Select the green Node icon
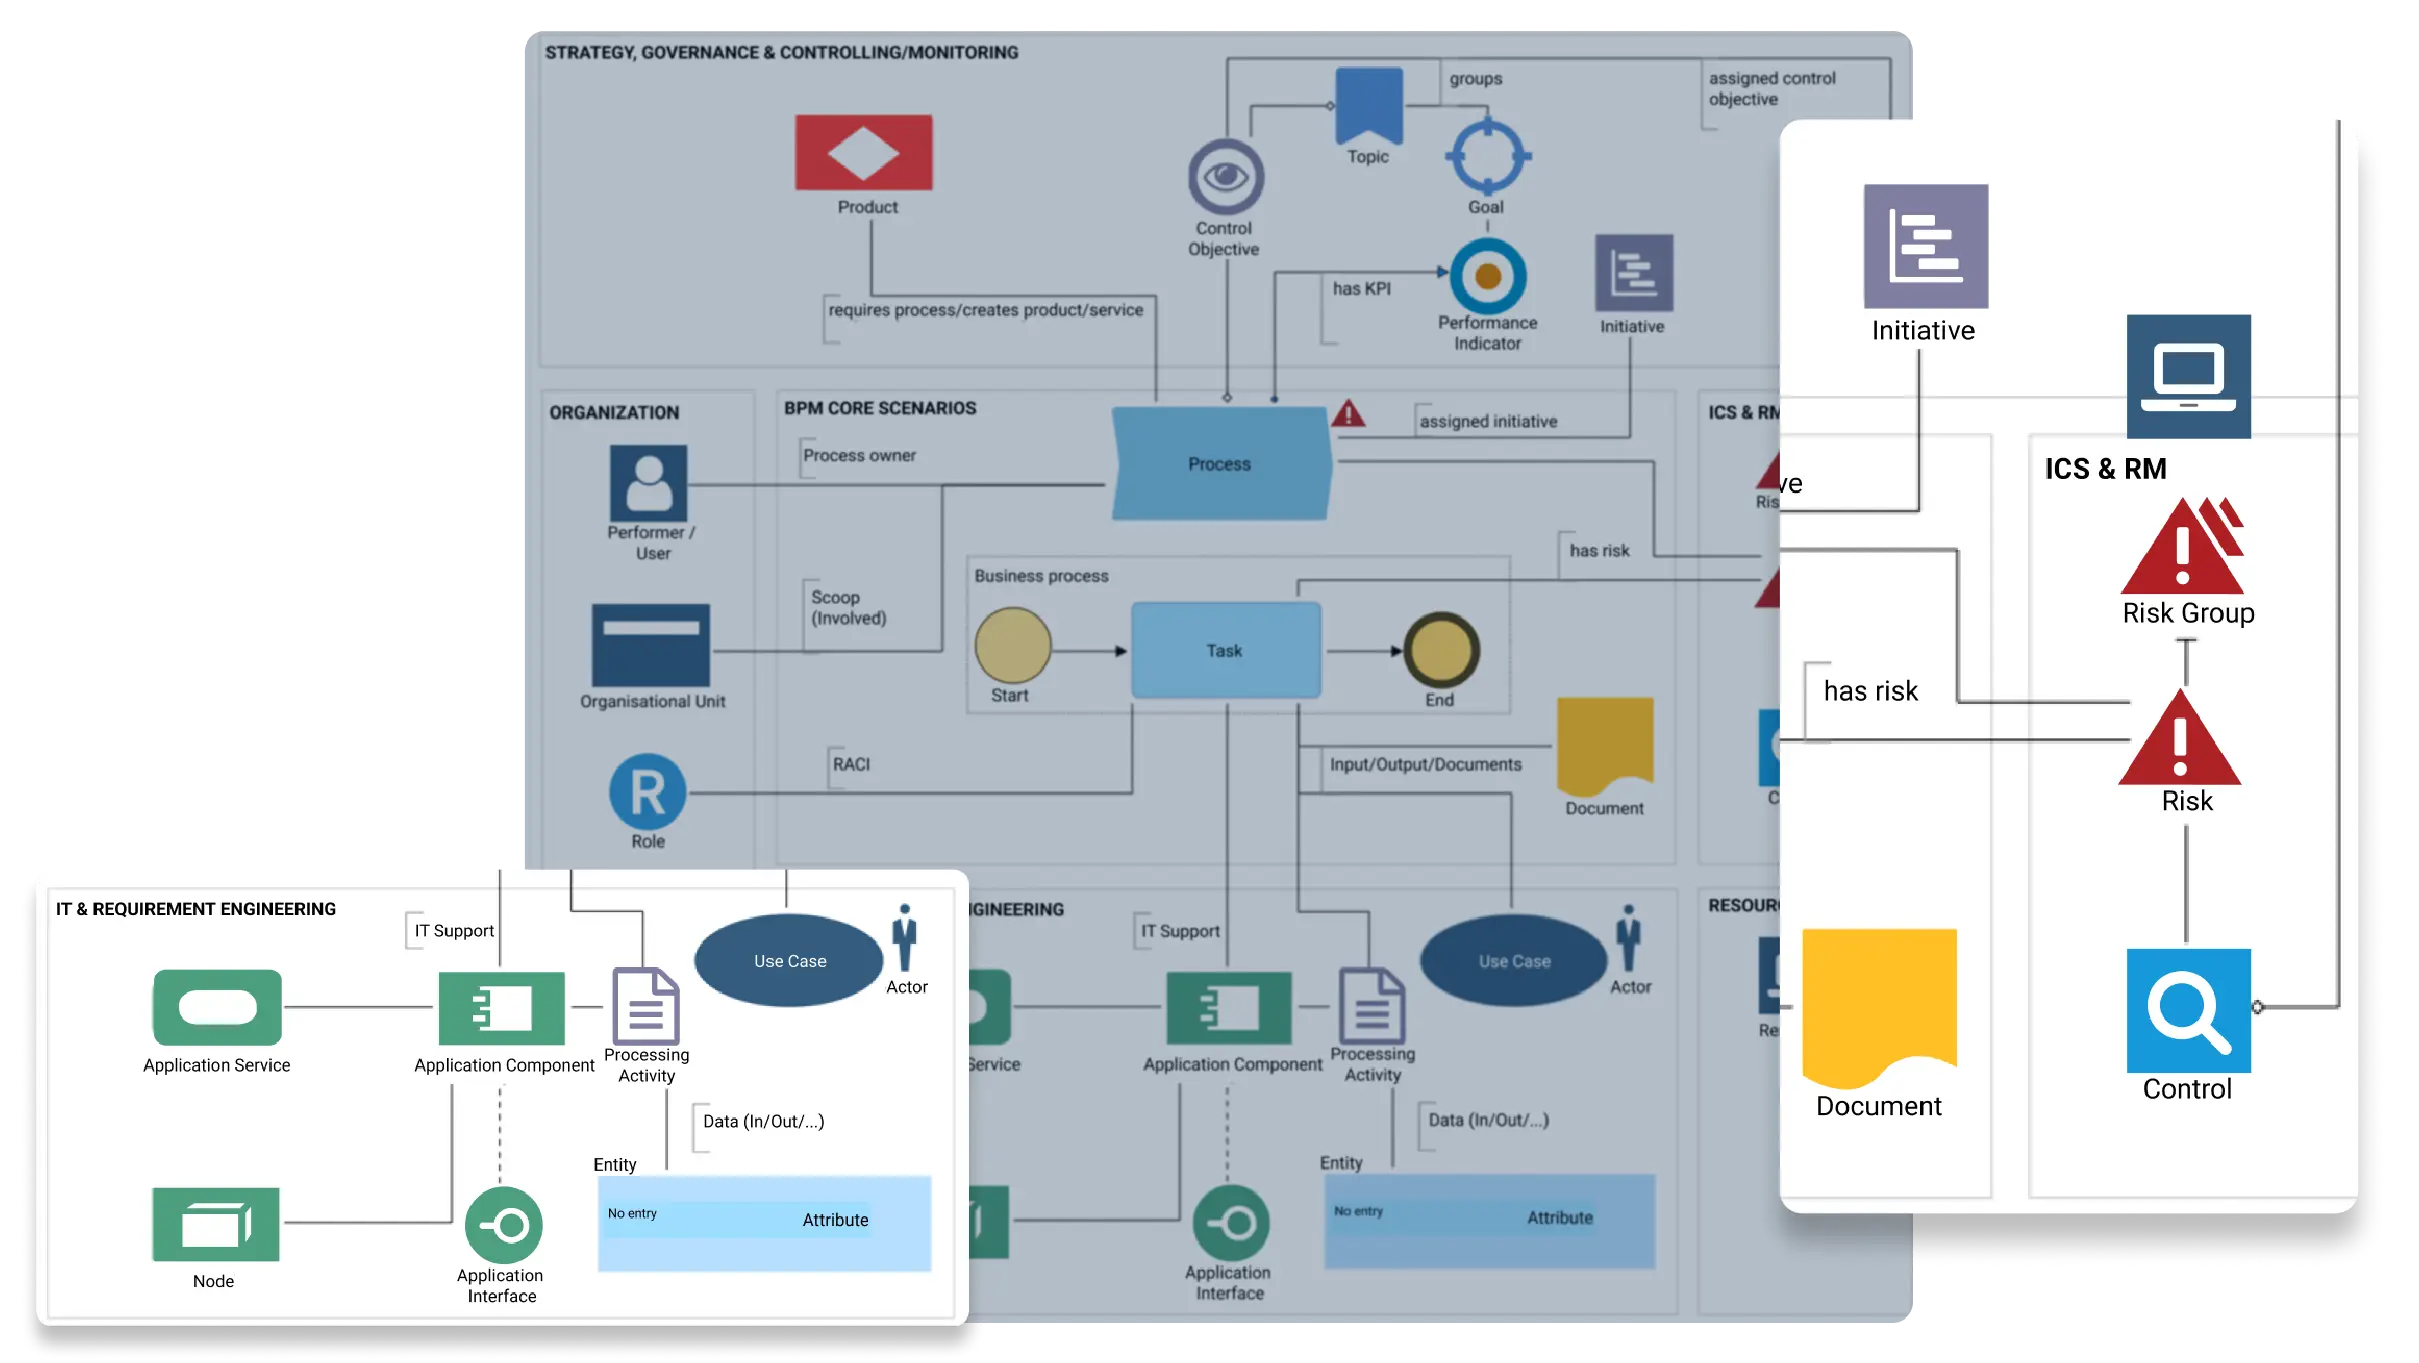This screenshot has height=1363, width=2419. pos(215,1224)
